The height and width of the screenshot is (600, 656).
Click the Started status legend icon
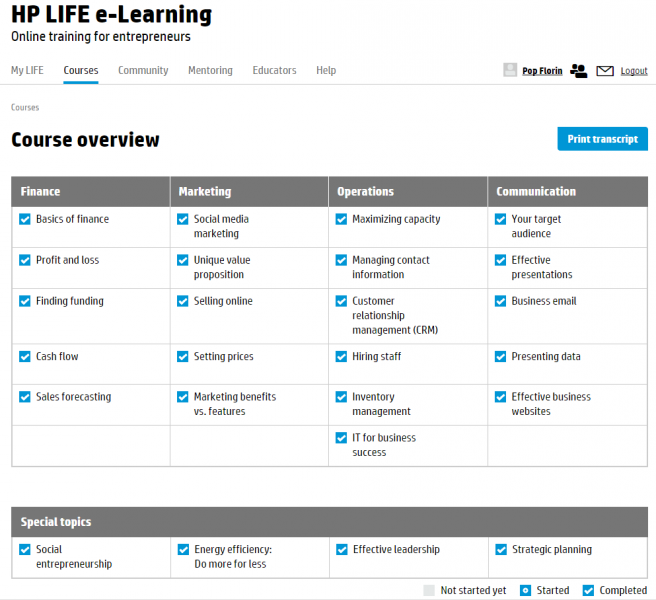point(525,590)
